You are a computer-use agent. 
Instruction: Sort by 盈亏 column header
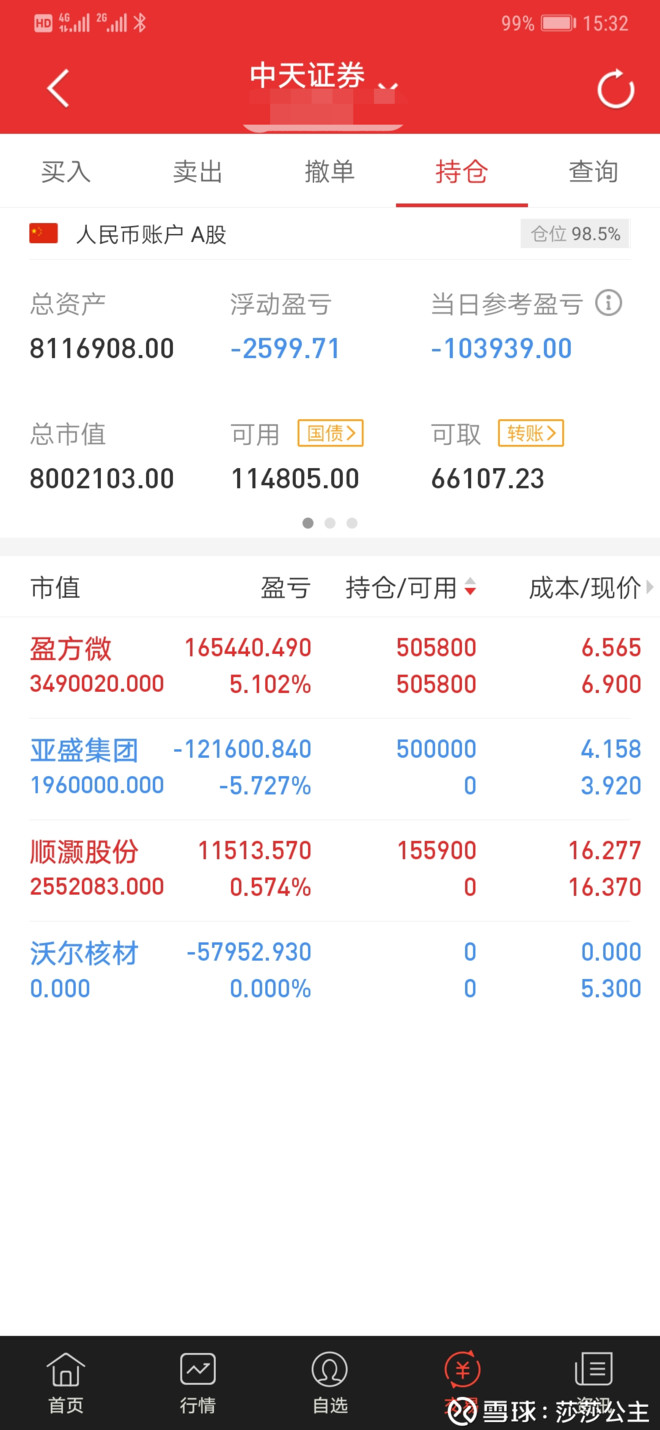286,588
